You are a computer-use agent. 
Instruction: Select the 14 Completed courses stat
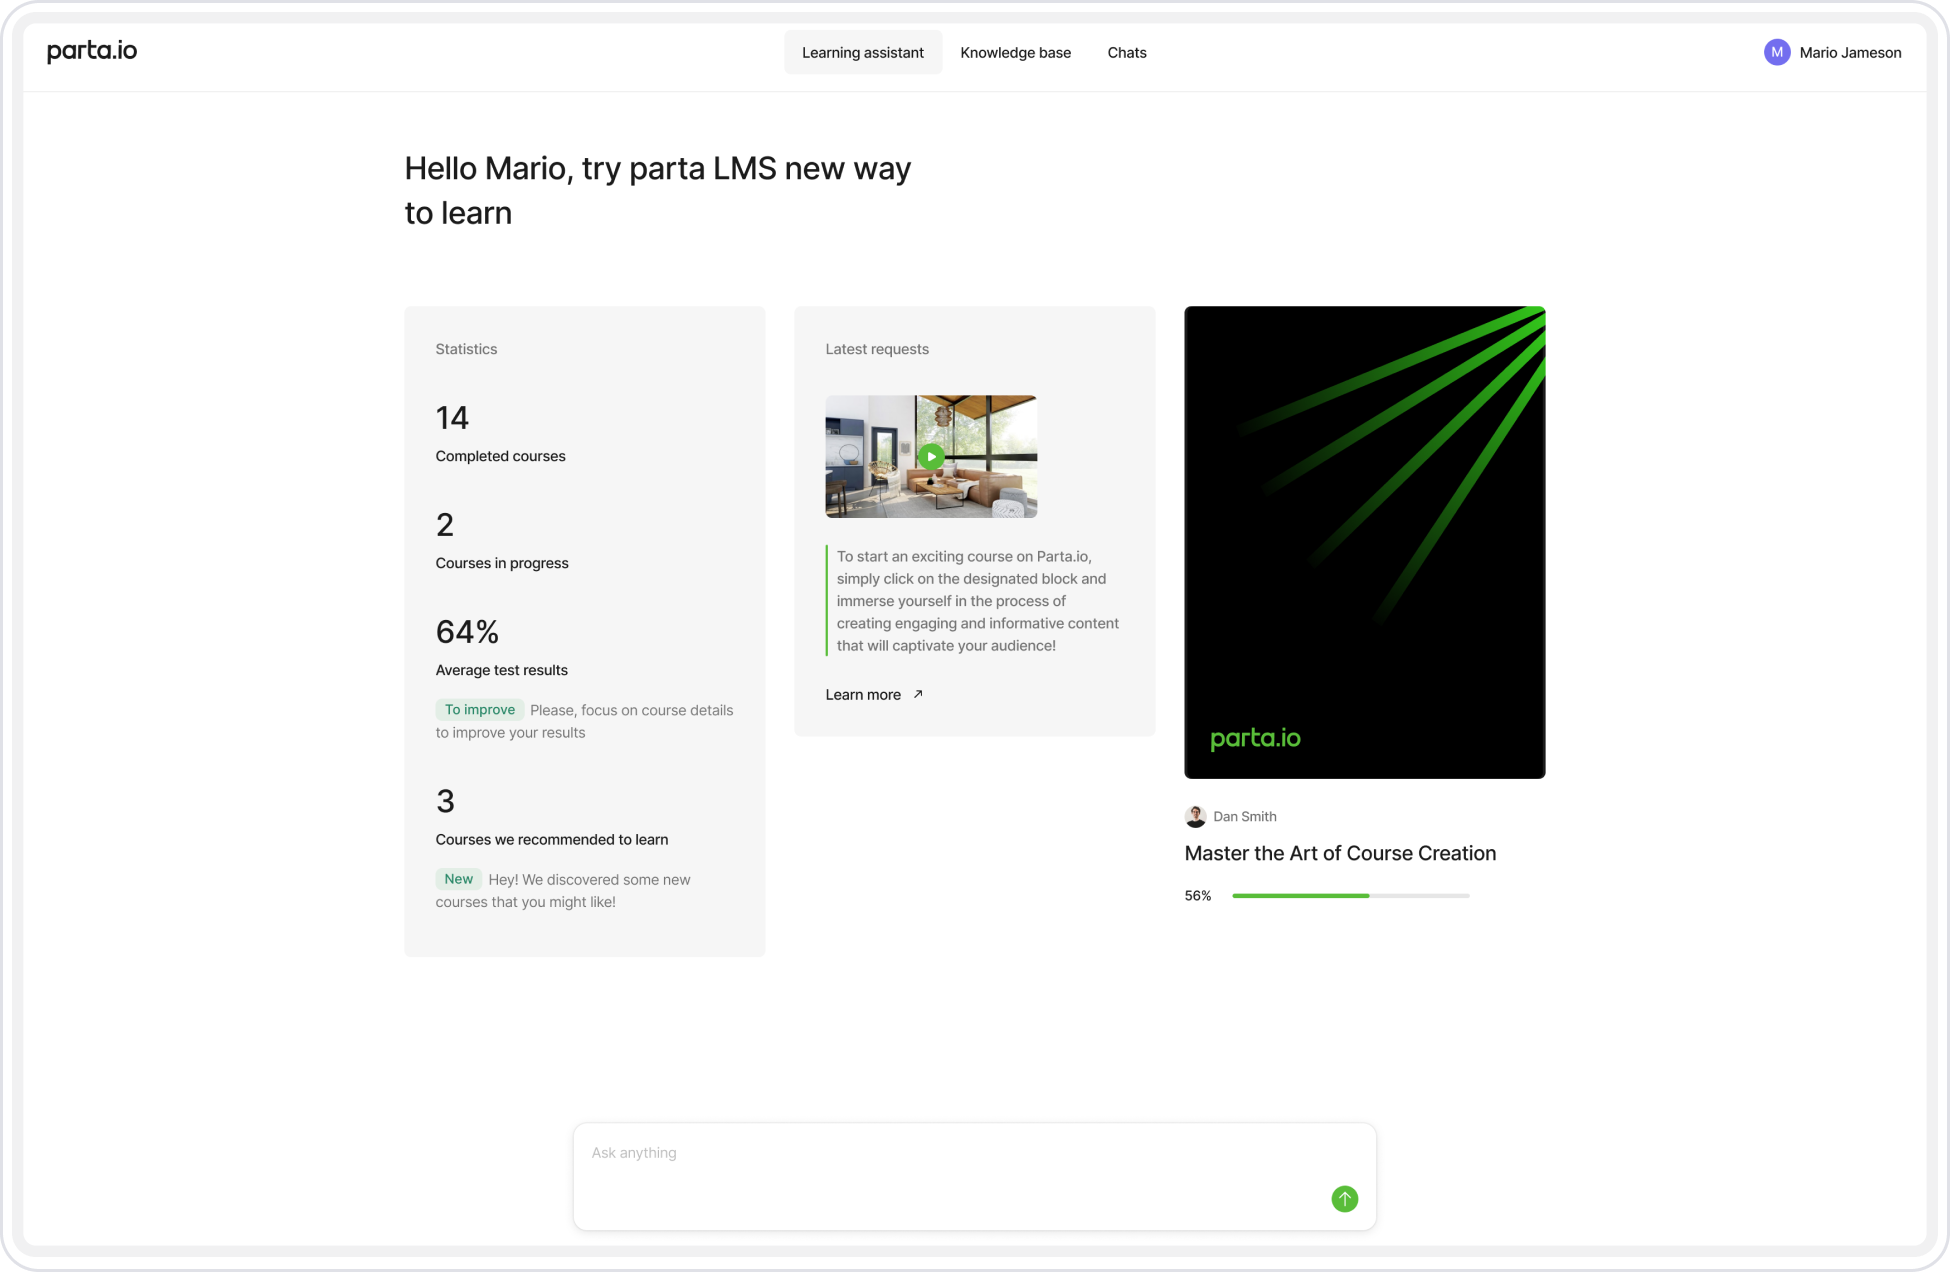(503, 434)
